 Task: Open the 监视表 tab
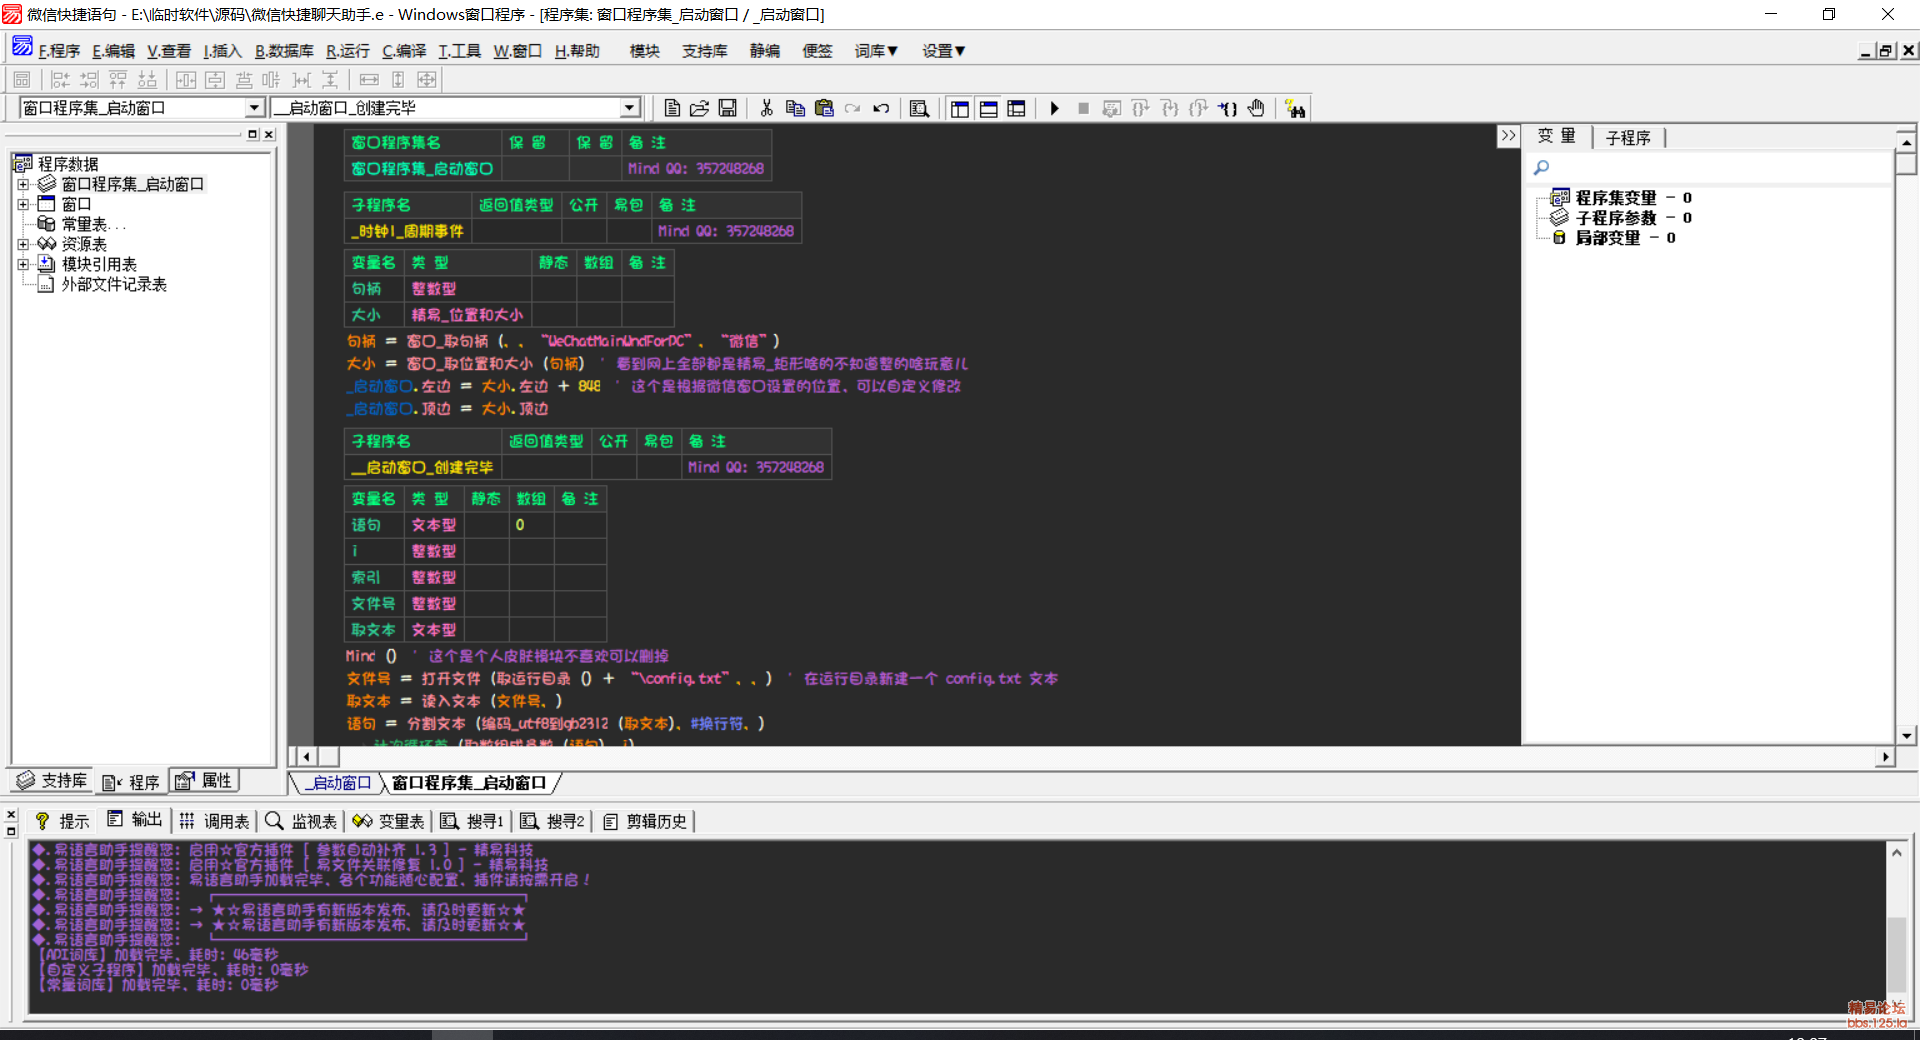tap(301, 821)
